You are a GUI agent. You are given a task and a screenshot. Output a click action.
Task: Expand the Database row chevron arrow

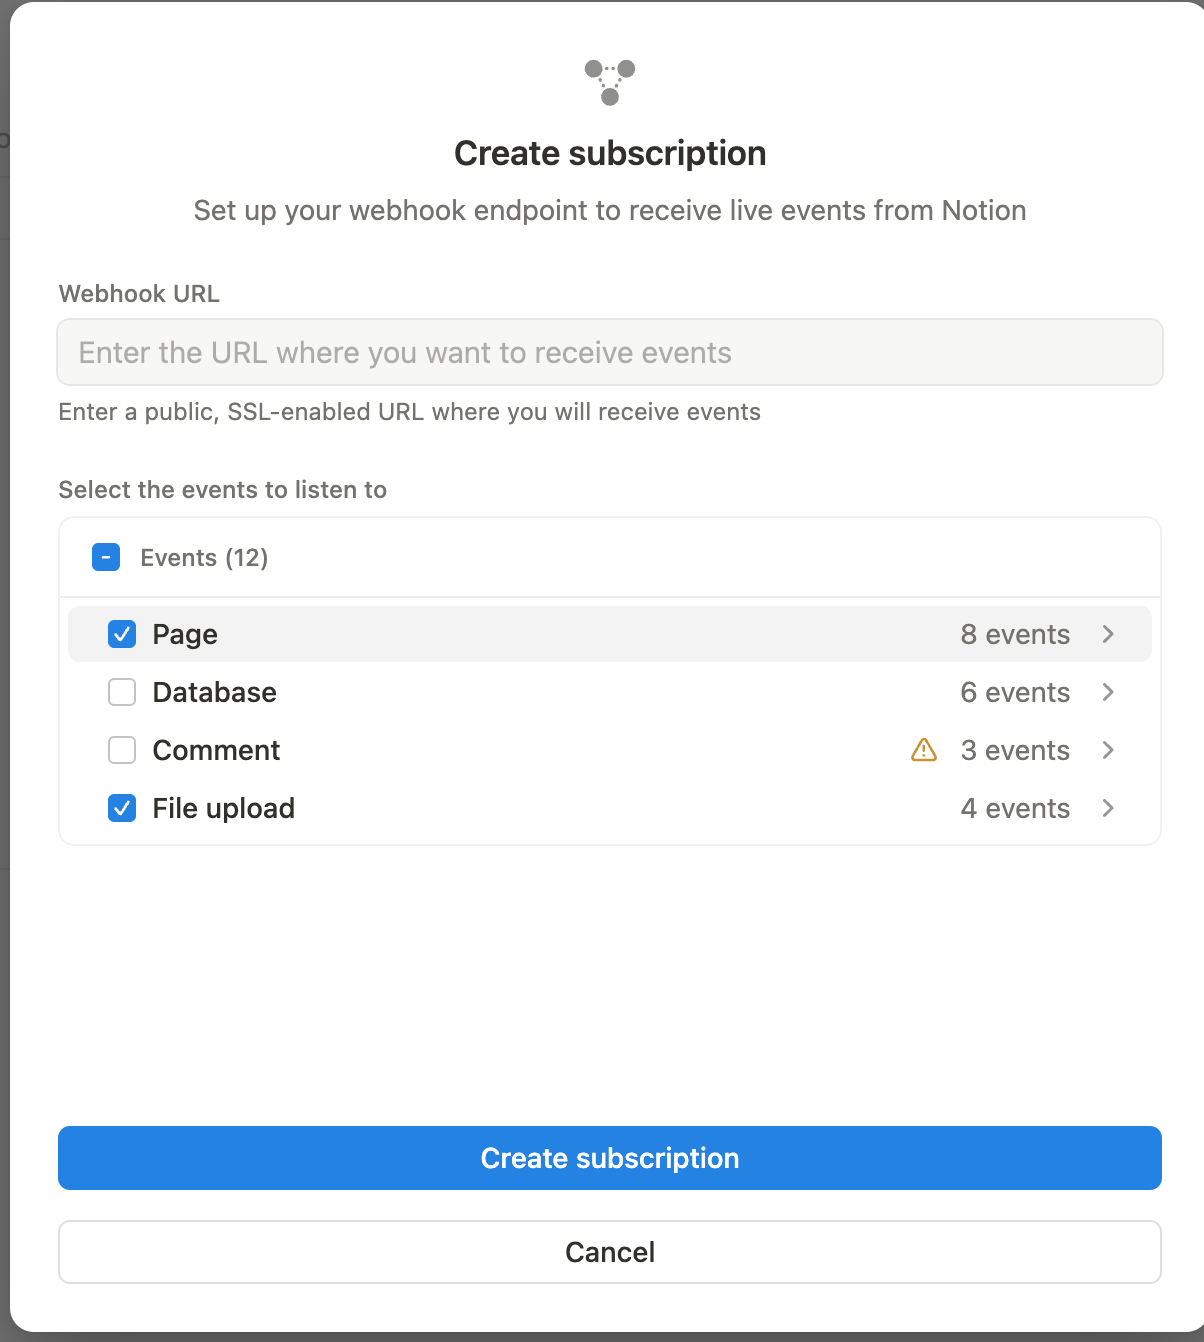1108,692
